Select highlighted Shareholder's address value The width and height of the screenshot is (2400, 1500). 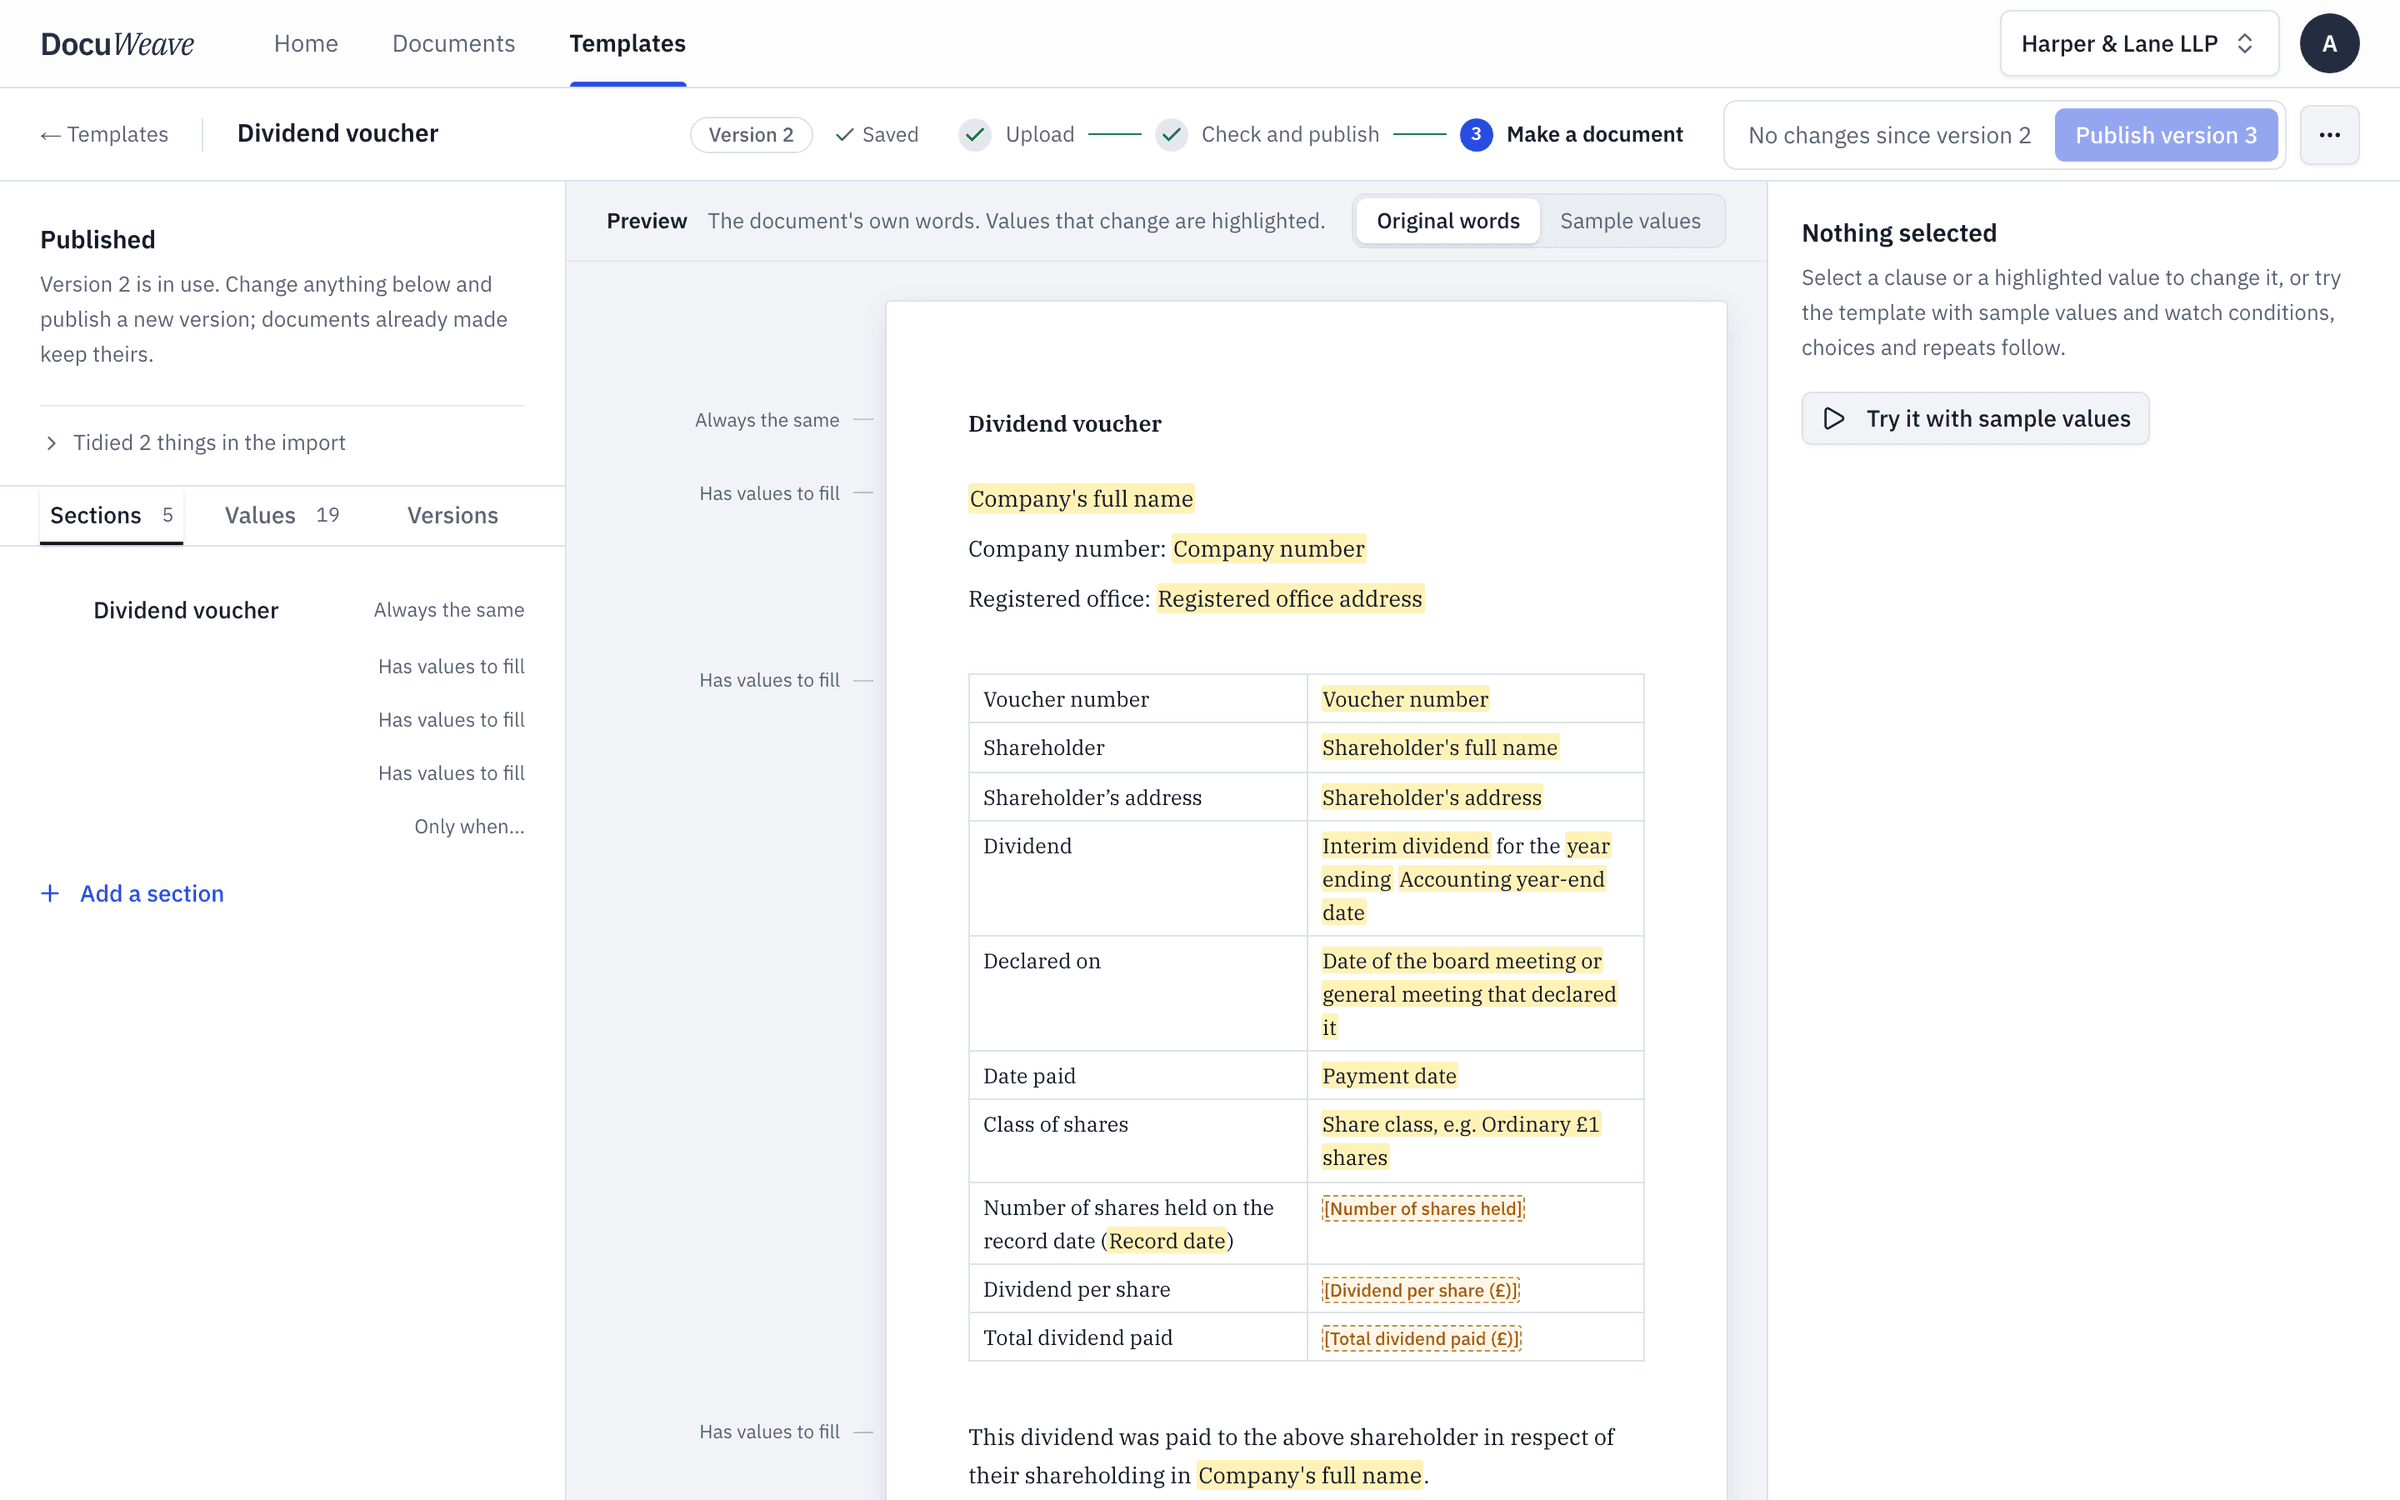tap(1432, 797)
